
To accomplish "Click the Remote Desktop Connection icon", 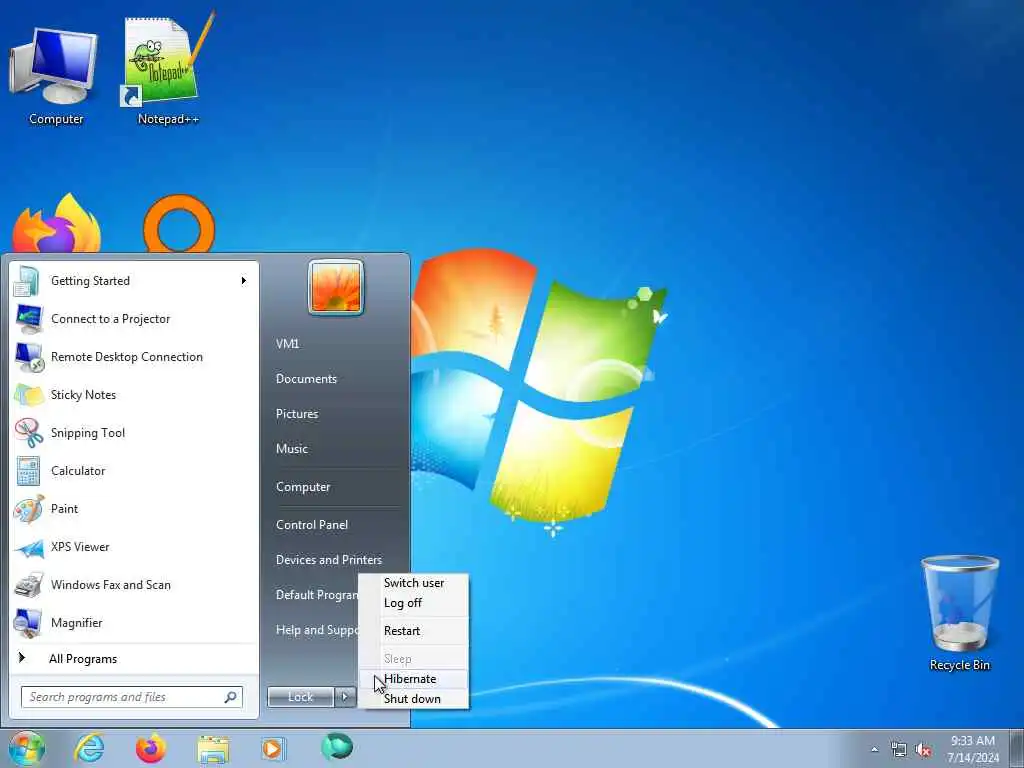I will (x=29, y=357).
